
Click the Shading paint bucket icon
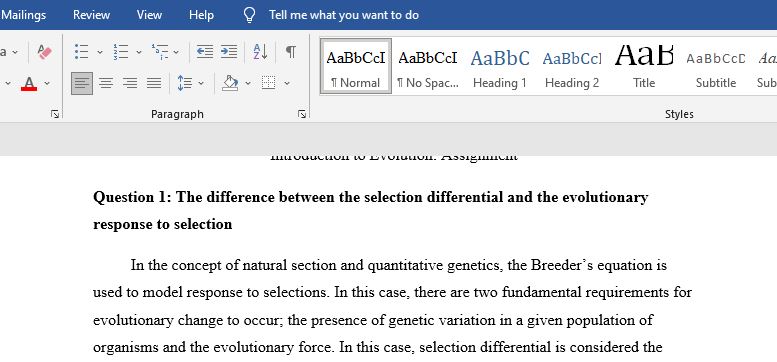[230, 83]
